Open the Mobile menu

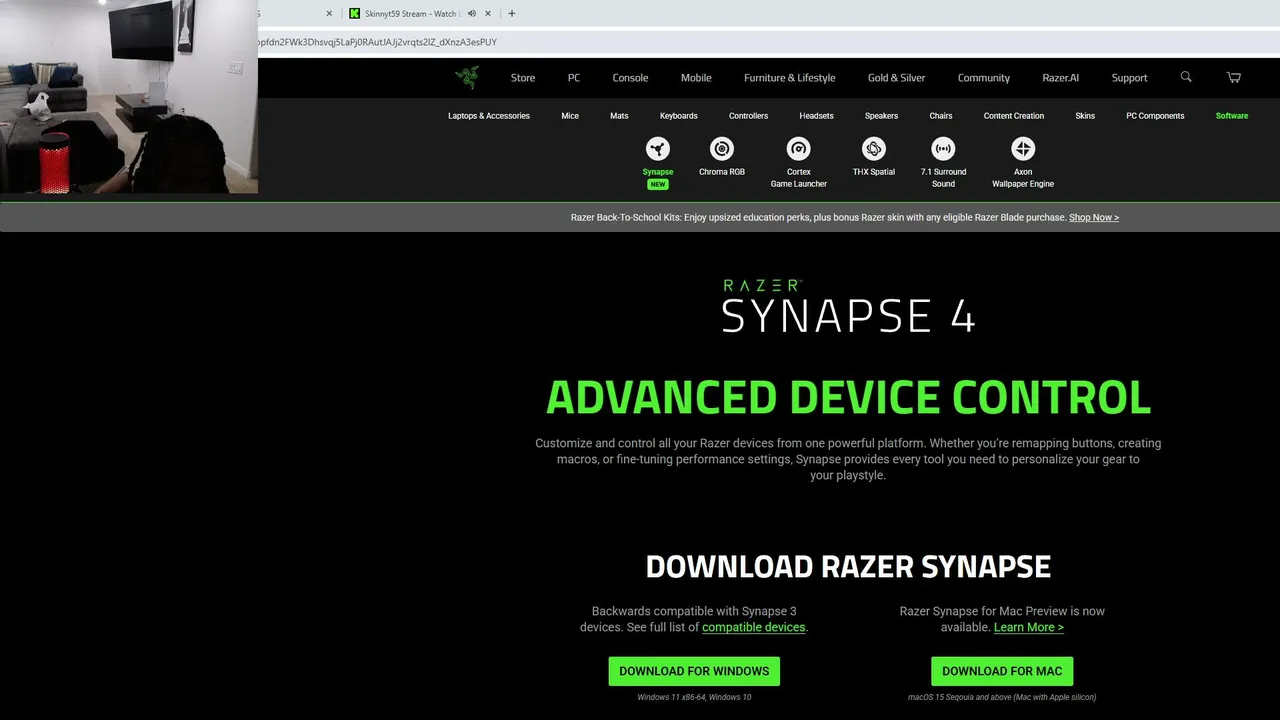[696, 78]
